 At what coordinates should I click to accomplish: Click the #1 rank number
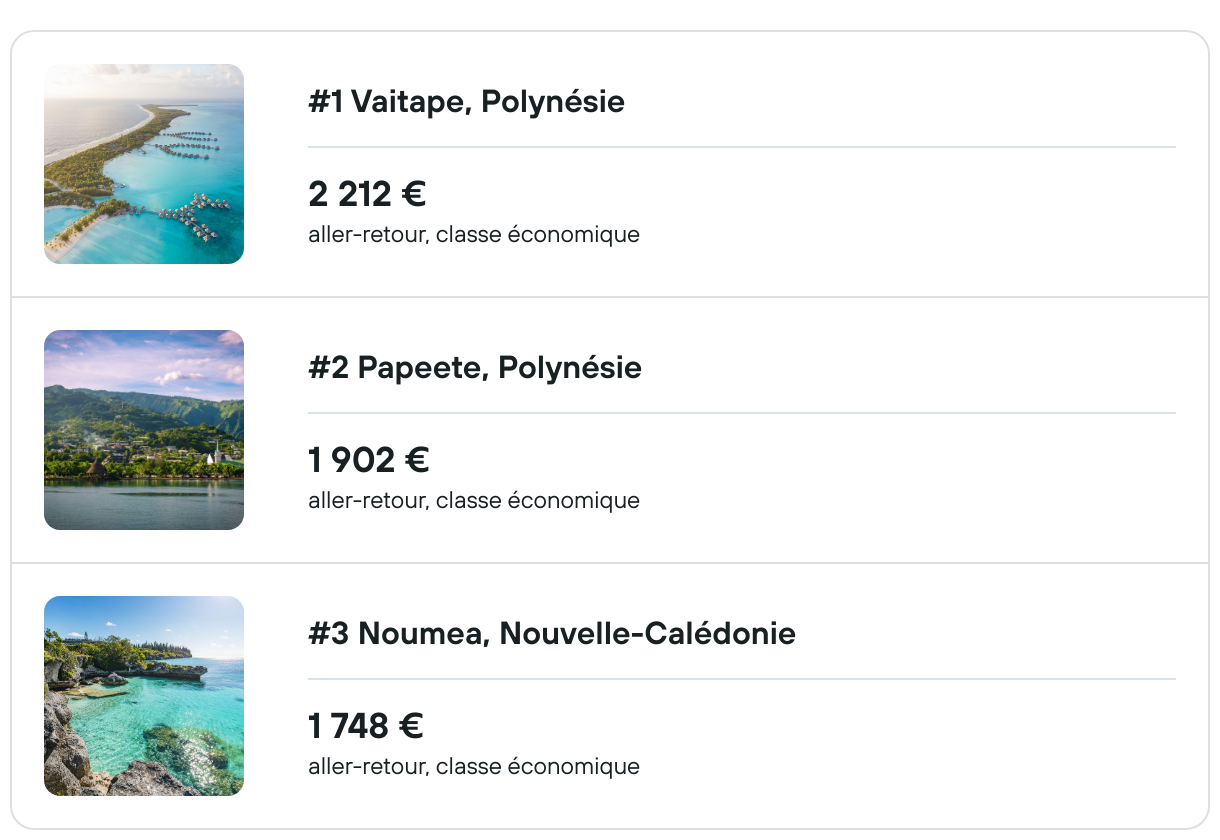click(325, 102)
